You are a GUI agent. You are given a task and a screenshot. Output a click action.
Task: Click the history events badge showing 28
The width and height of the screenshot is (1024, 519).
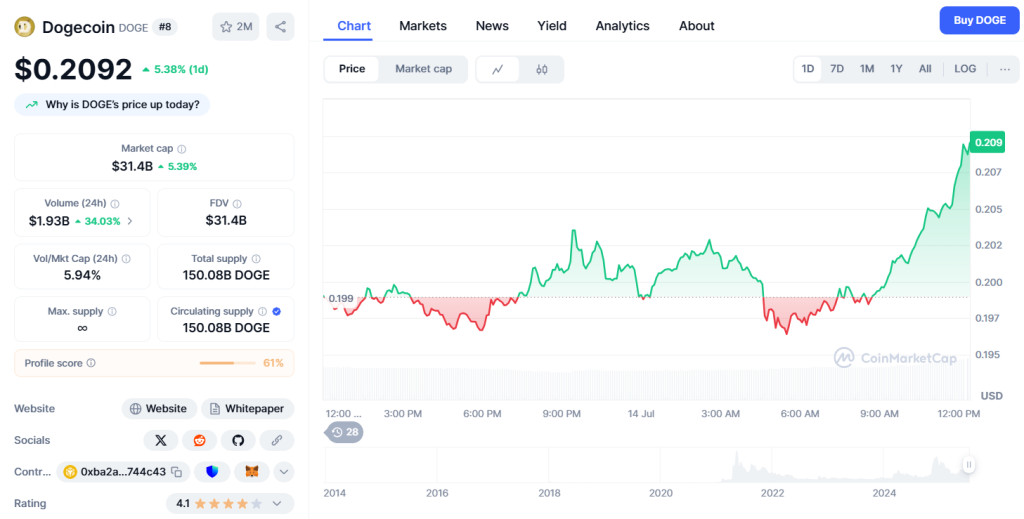pyautogui.click(x=344, y=432)
